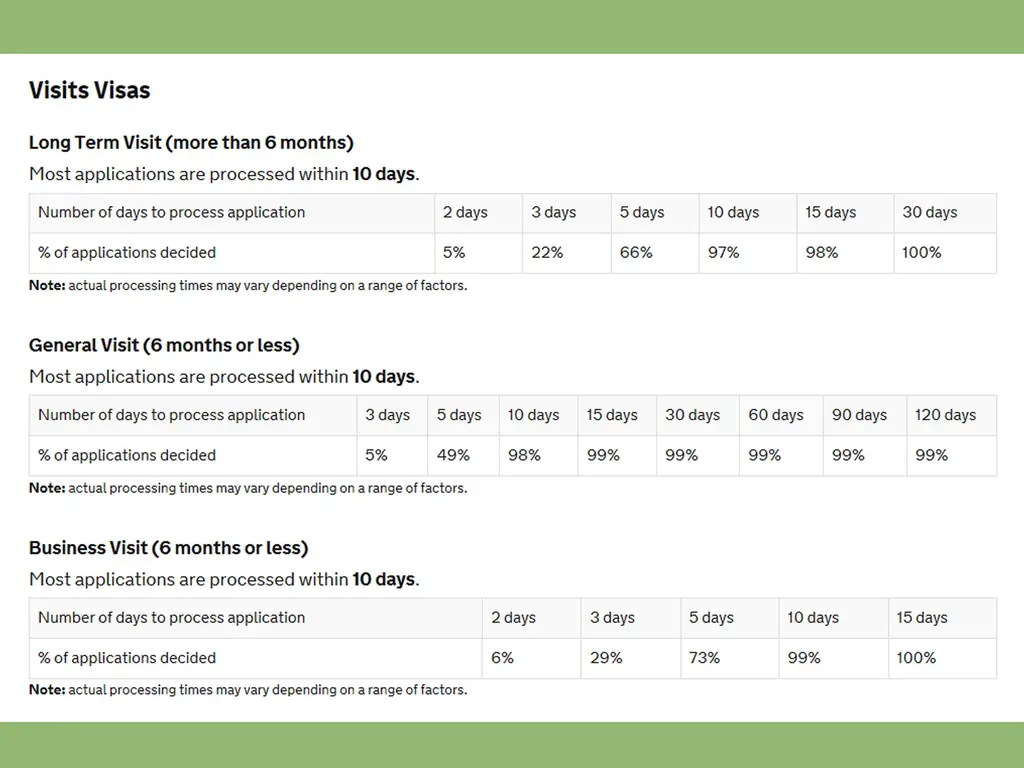Click the 49% cell in General Visit table

click(x=453, y=455)
